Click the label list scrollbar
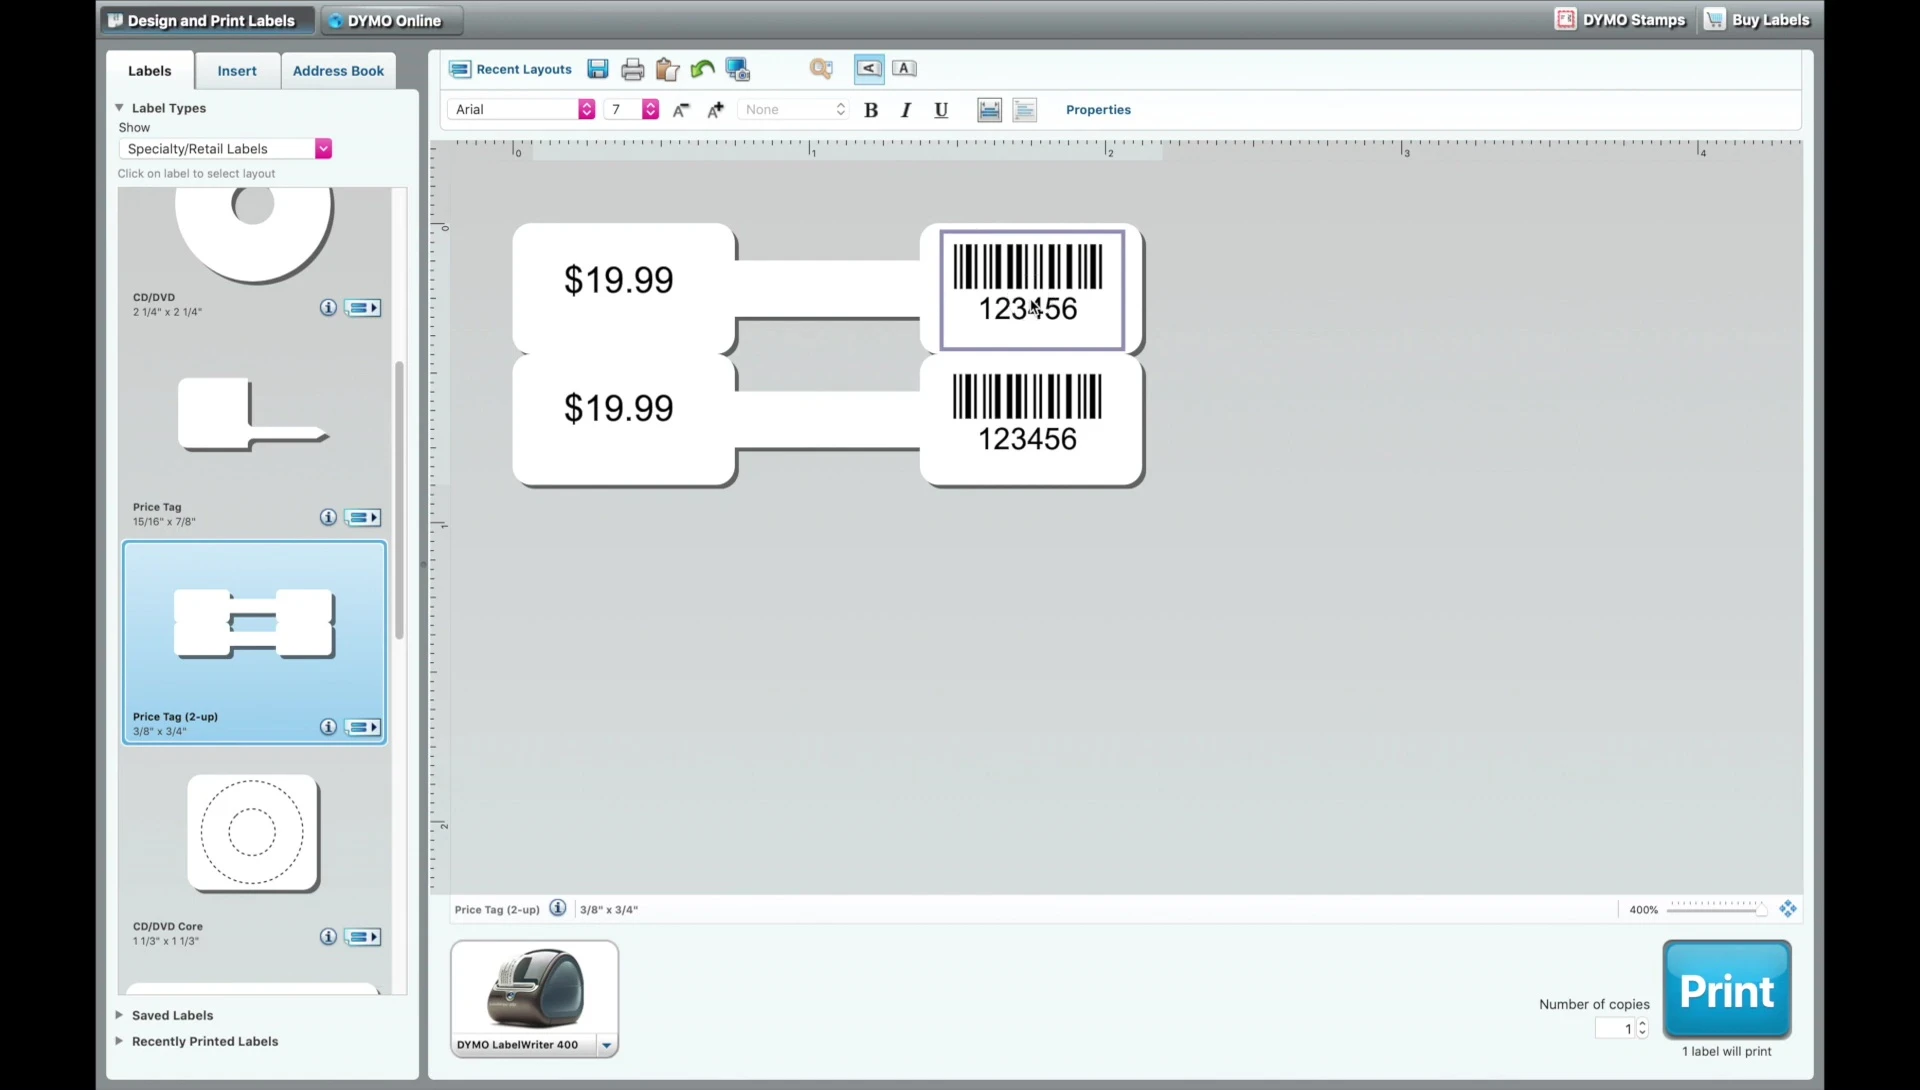The width and height of the screenshot is (1920, 1090). coord(399,500)
